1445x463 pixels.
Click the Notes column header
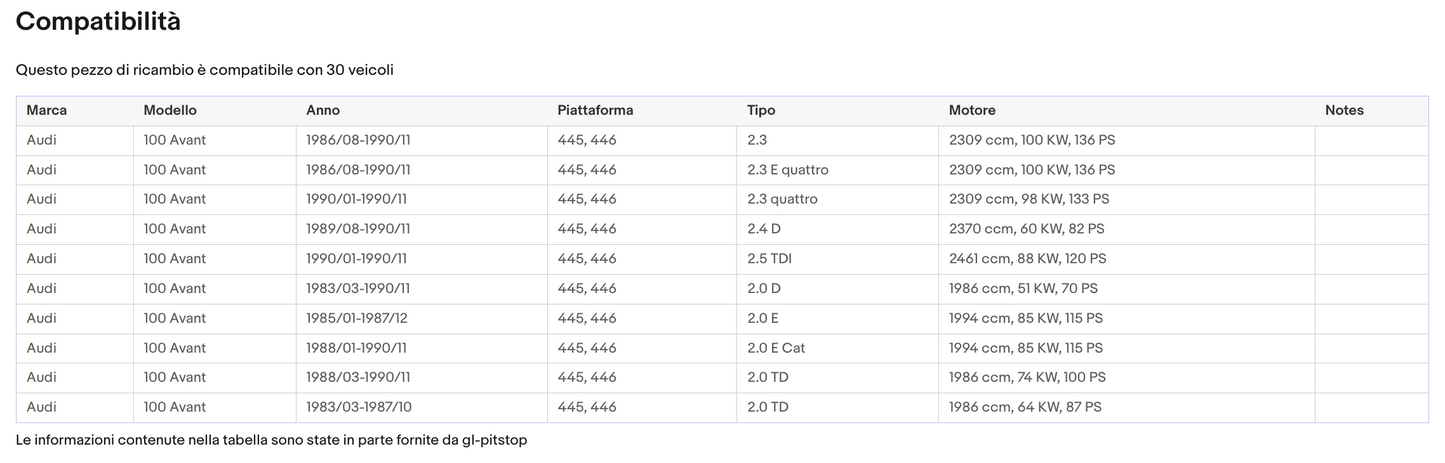pyautogui.click(x=1344, y=110)
